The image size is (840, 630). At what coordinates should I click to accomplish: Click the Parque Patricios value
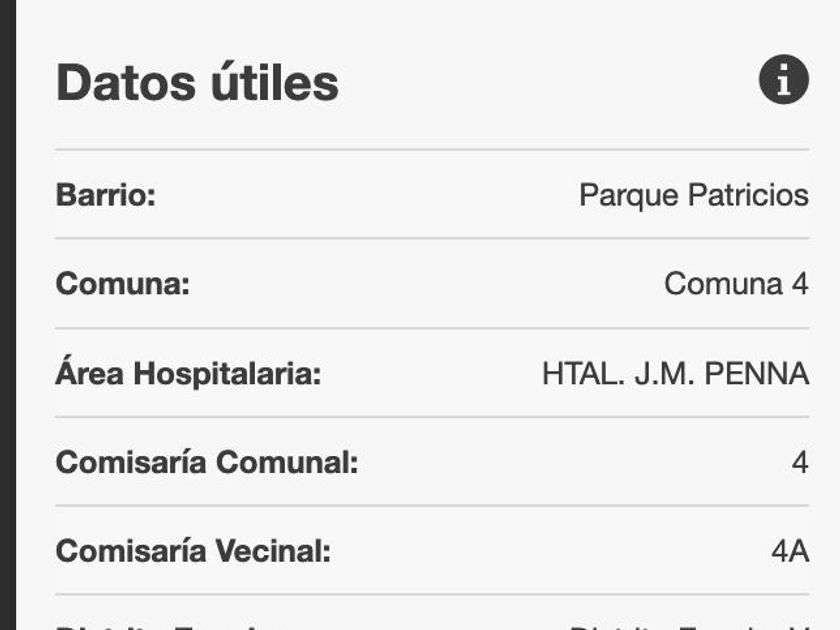(x=693, y=194)
